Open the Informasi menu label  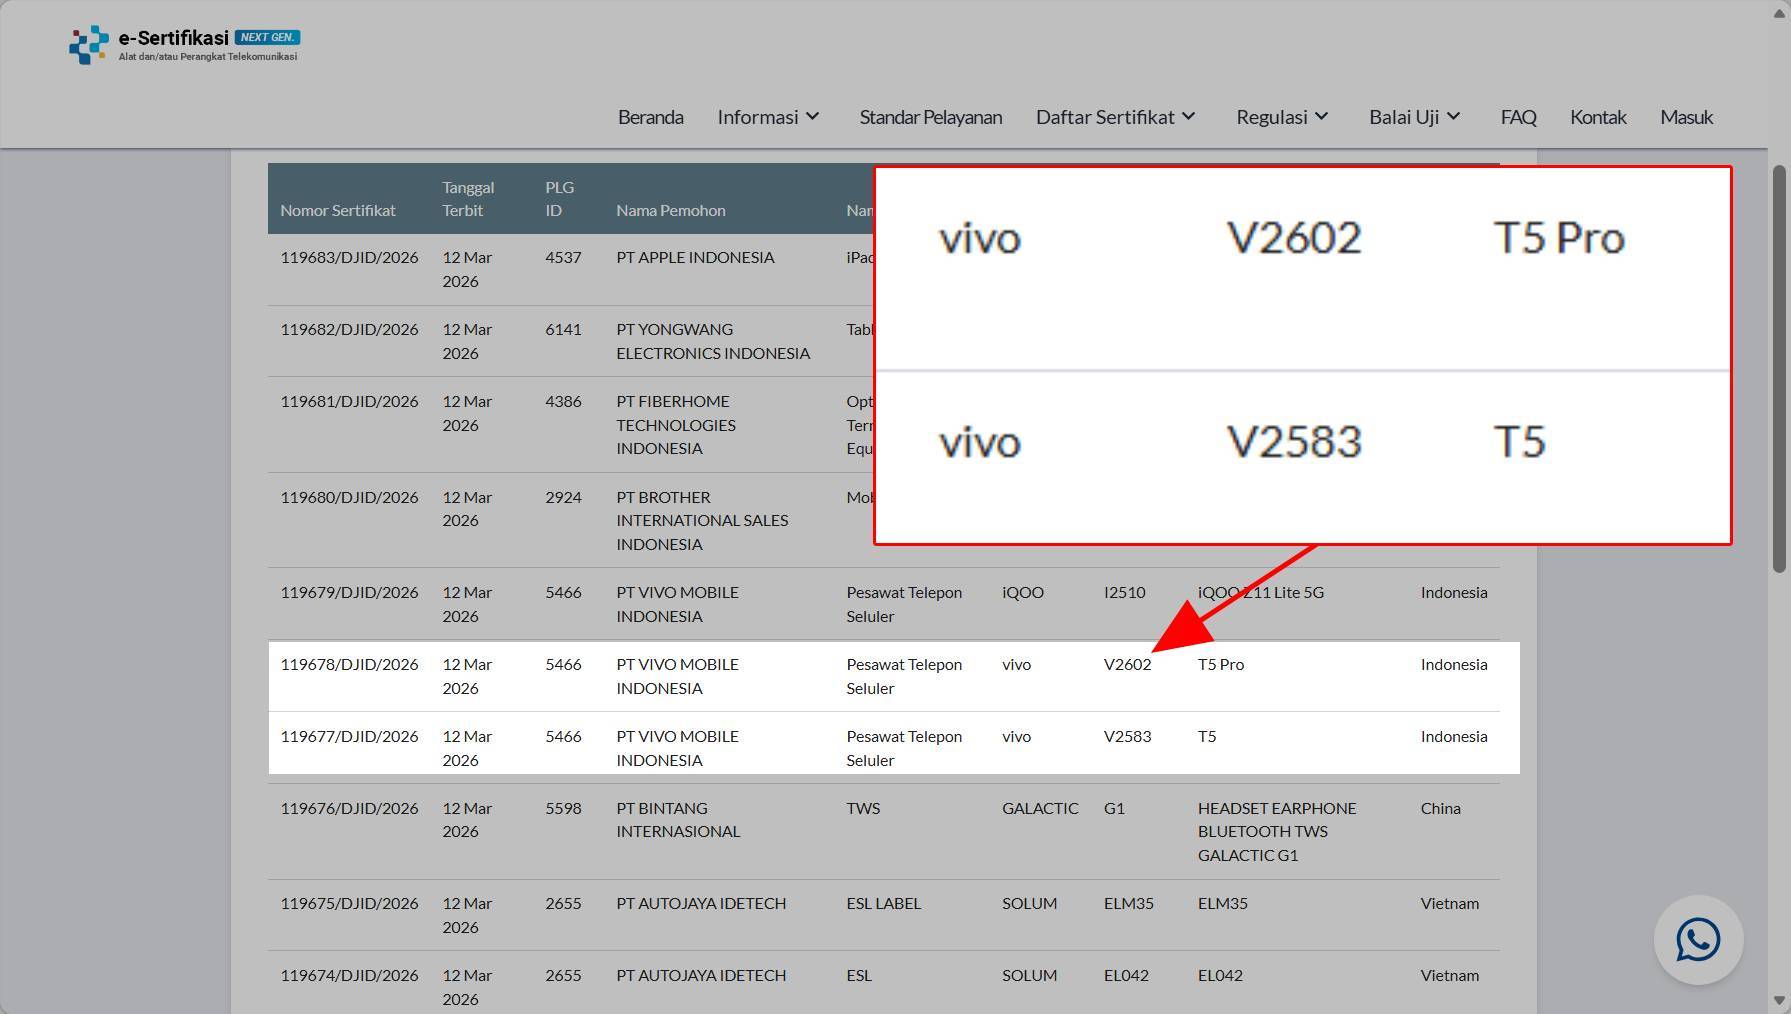pyautogui.click(x=758, y=117)
